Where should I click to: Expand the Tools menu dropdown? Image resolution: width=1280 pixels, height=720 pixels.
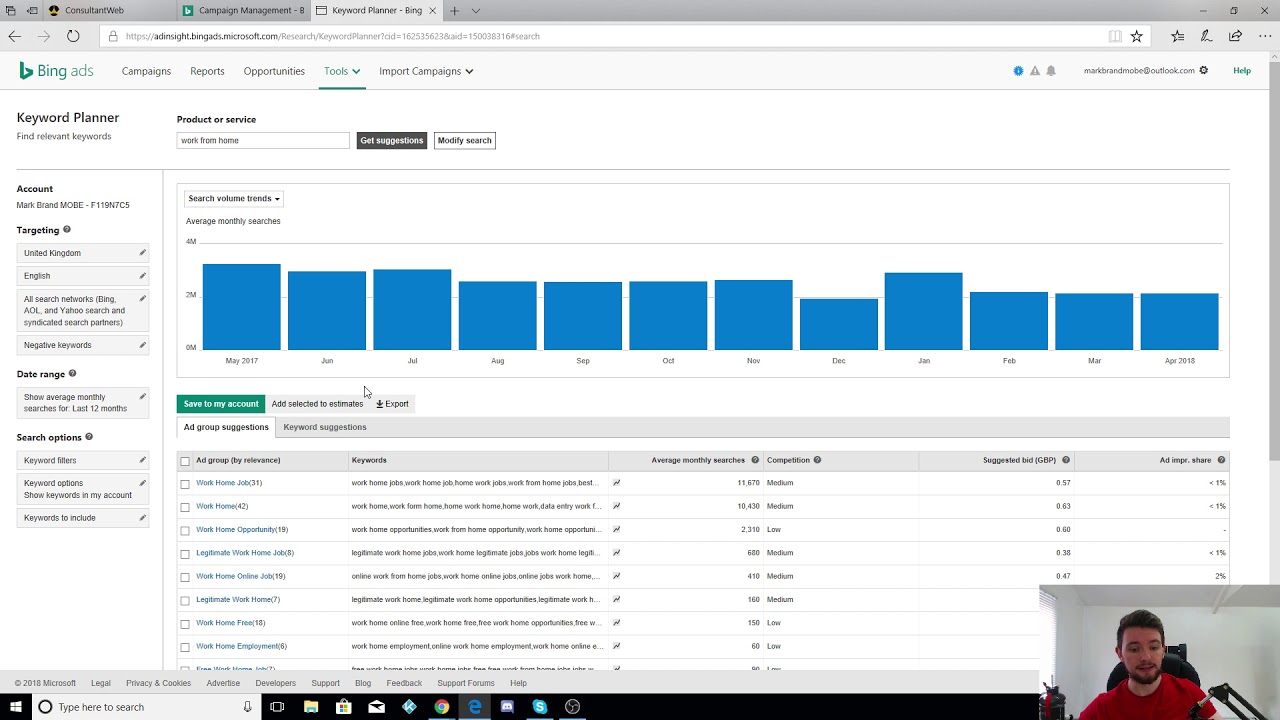[342, 71]
